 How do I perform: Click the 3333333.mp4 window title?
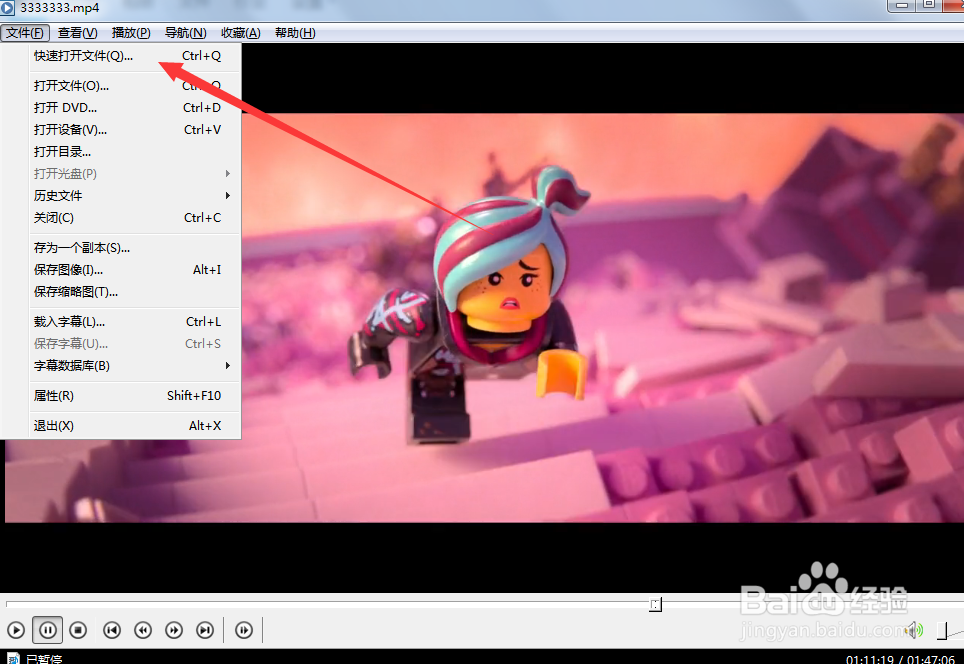(x=59, y=8)
